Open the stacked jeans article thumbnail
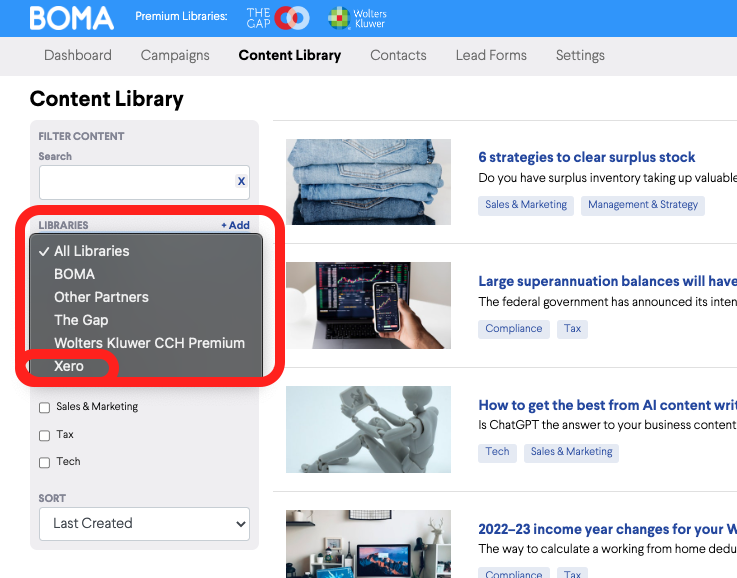Screen dimensions: 737x578 coord(368,182)
